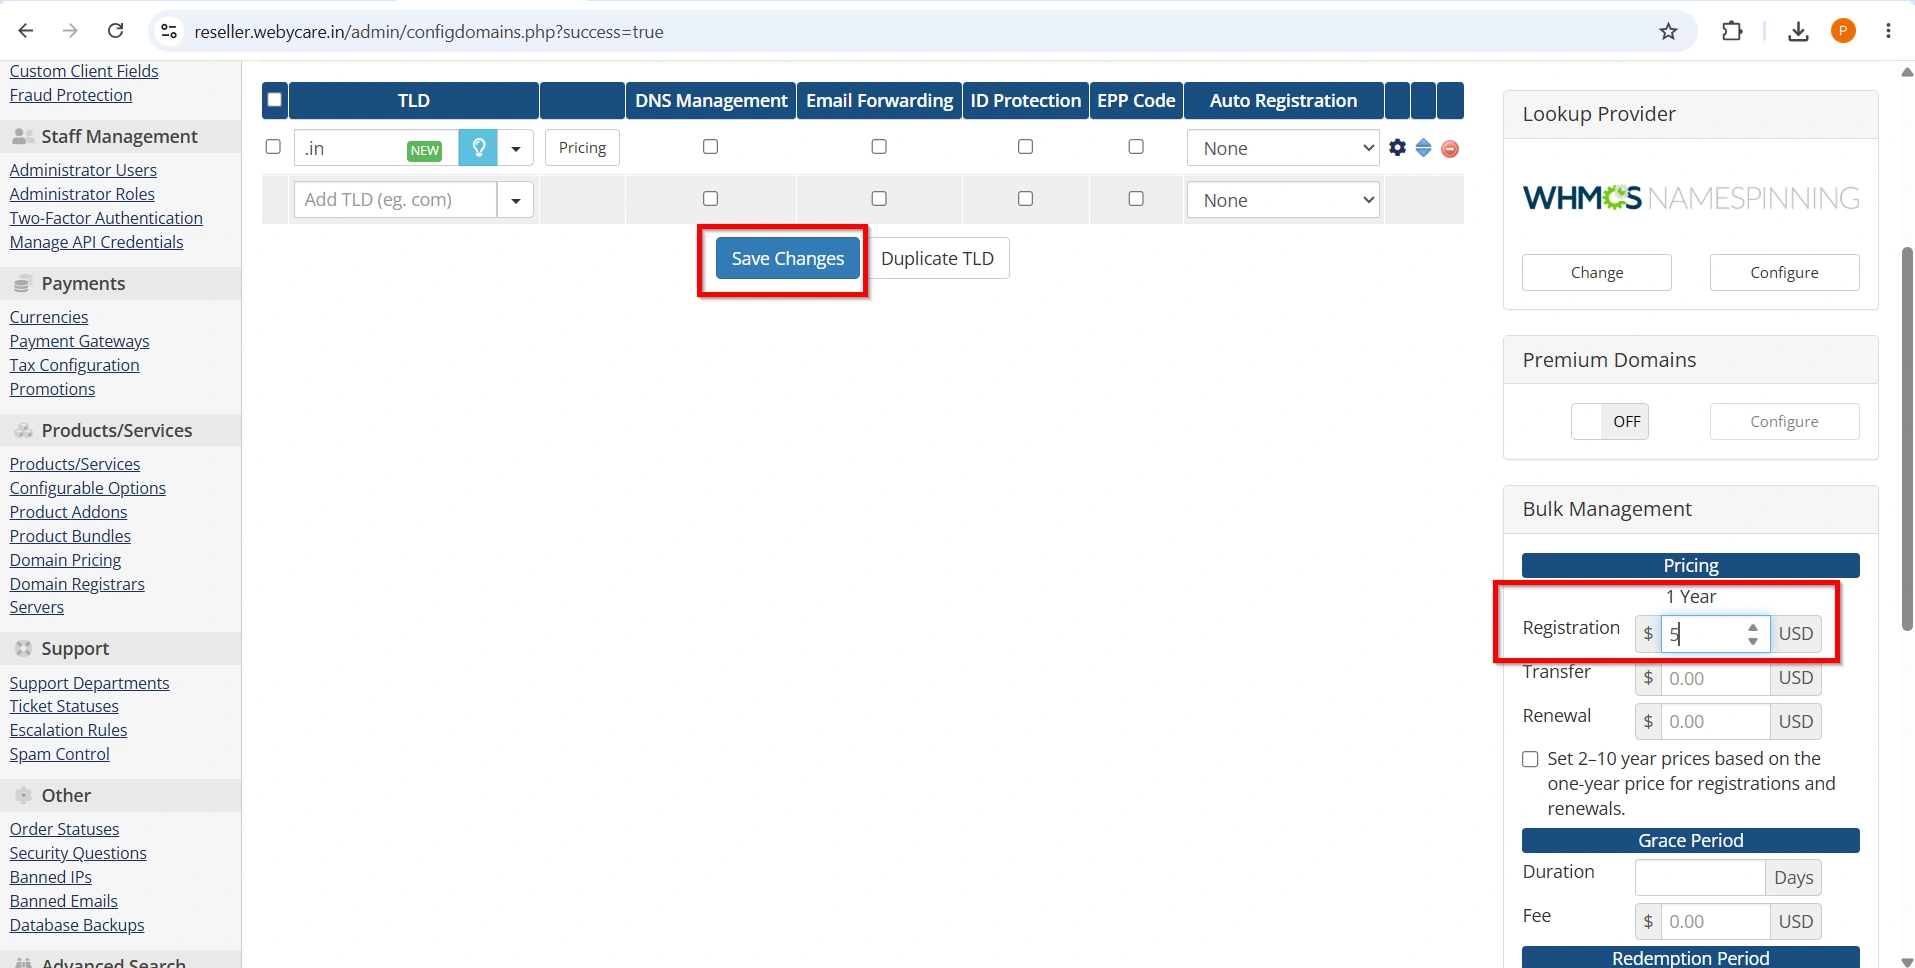
Task: Click the page vertical scrollbar
Action: 1907,440
